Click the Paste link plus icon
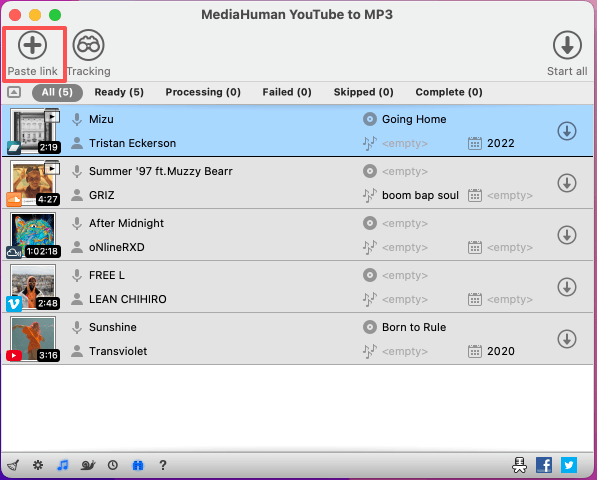 point(32,45)
